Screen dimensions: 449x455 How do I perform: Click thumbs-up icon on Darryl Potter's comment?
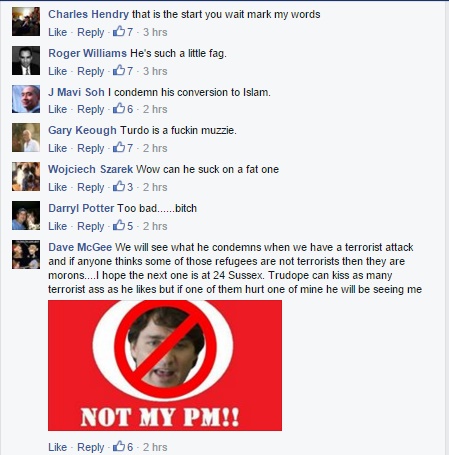[x=119, y=225]
